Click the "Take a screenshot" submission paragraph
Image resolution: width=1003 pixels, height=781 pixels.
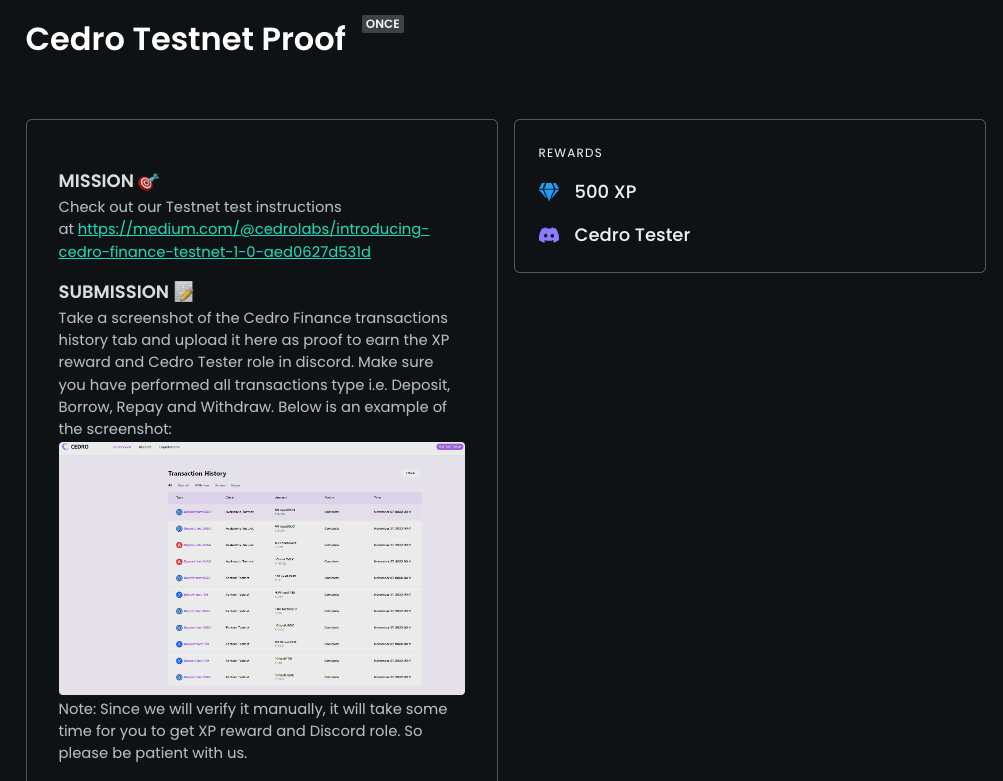click(x=255, y=373)
